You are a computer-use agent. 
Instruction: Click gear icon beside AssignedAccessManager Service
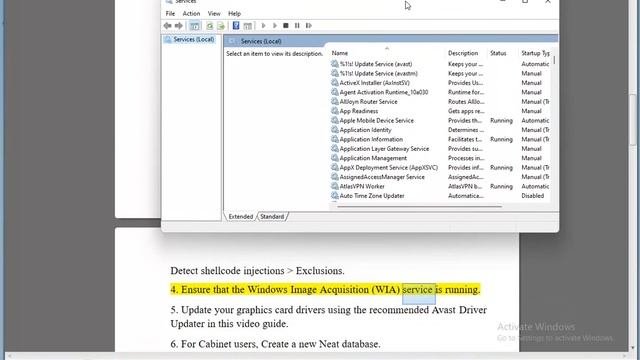pos(335,176)
